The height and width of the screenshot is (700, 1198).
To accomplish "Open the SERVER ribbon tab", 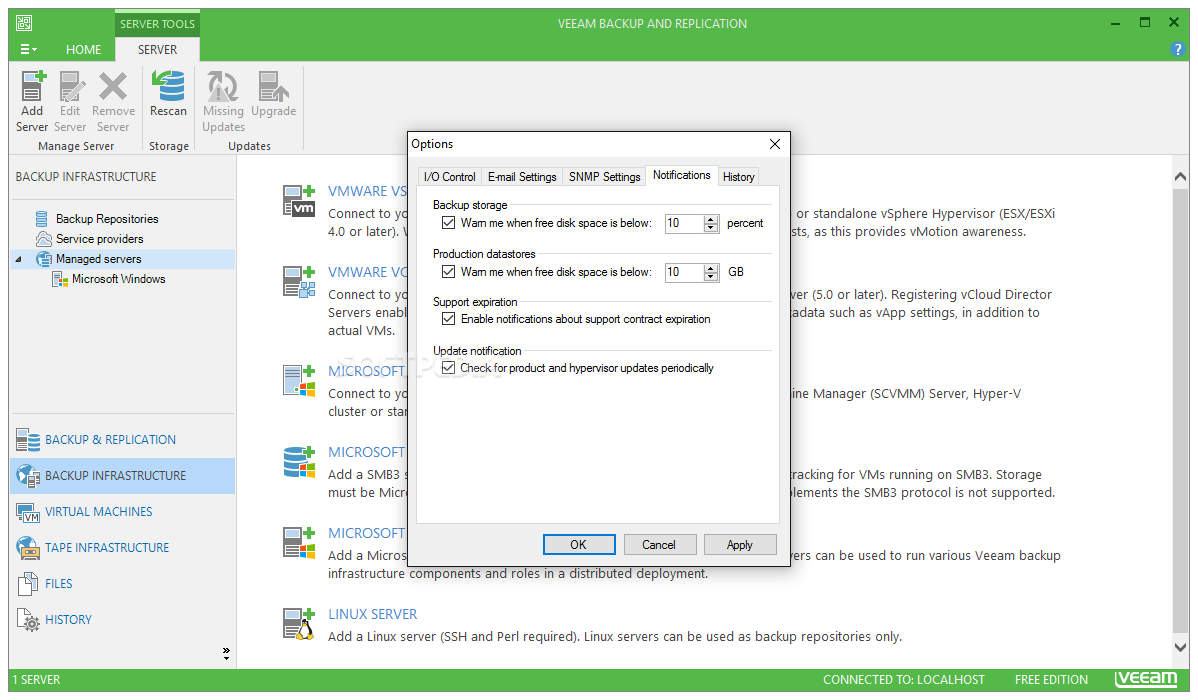I will click(x=157, y=49).
